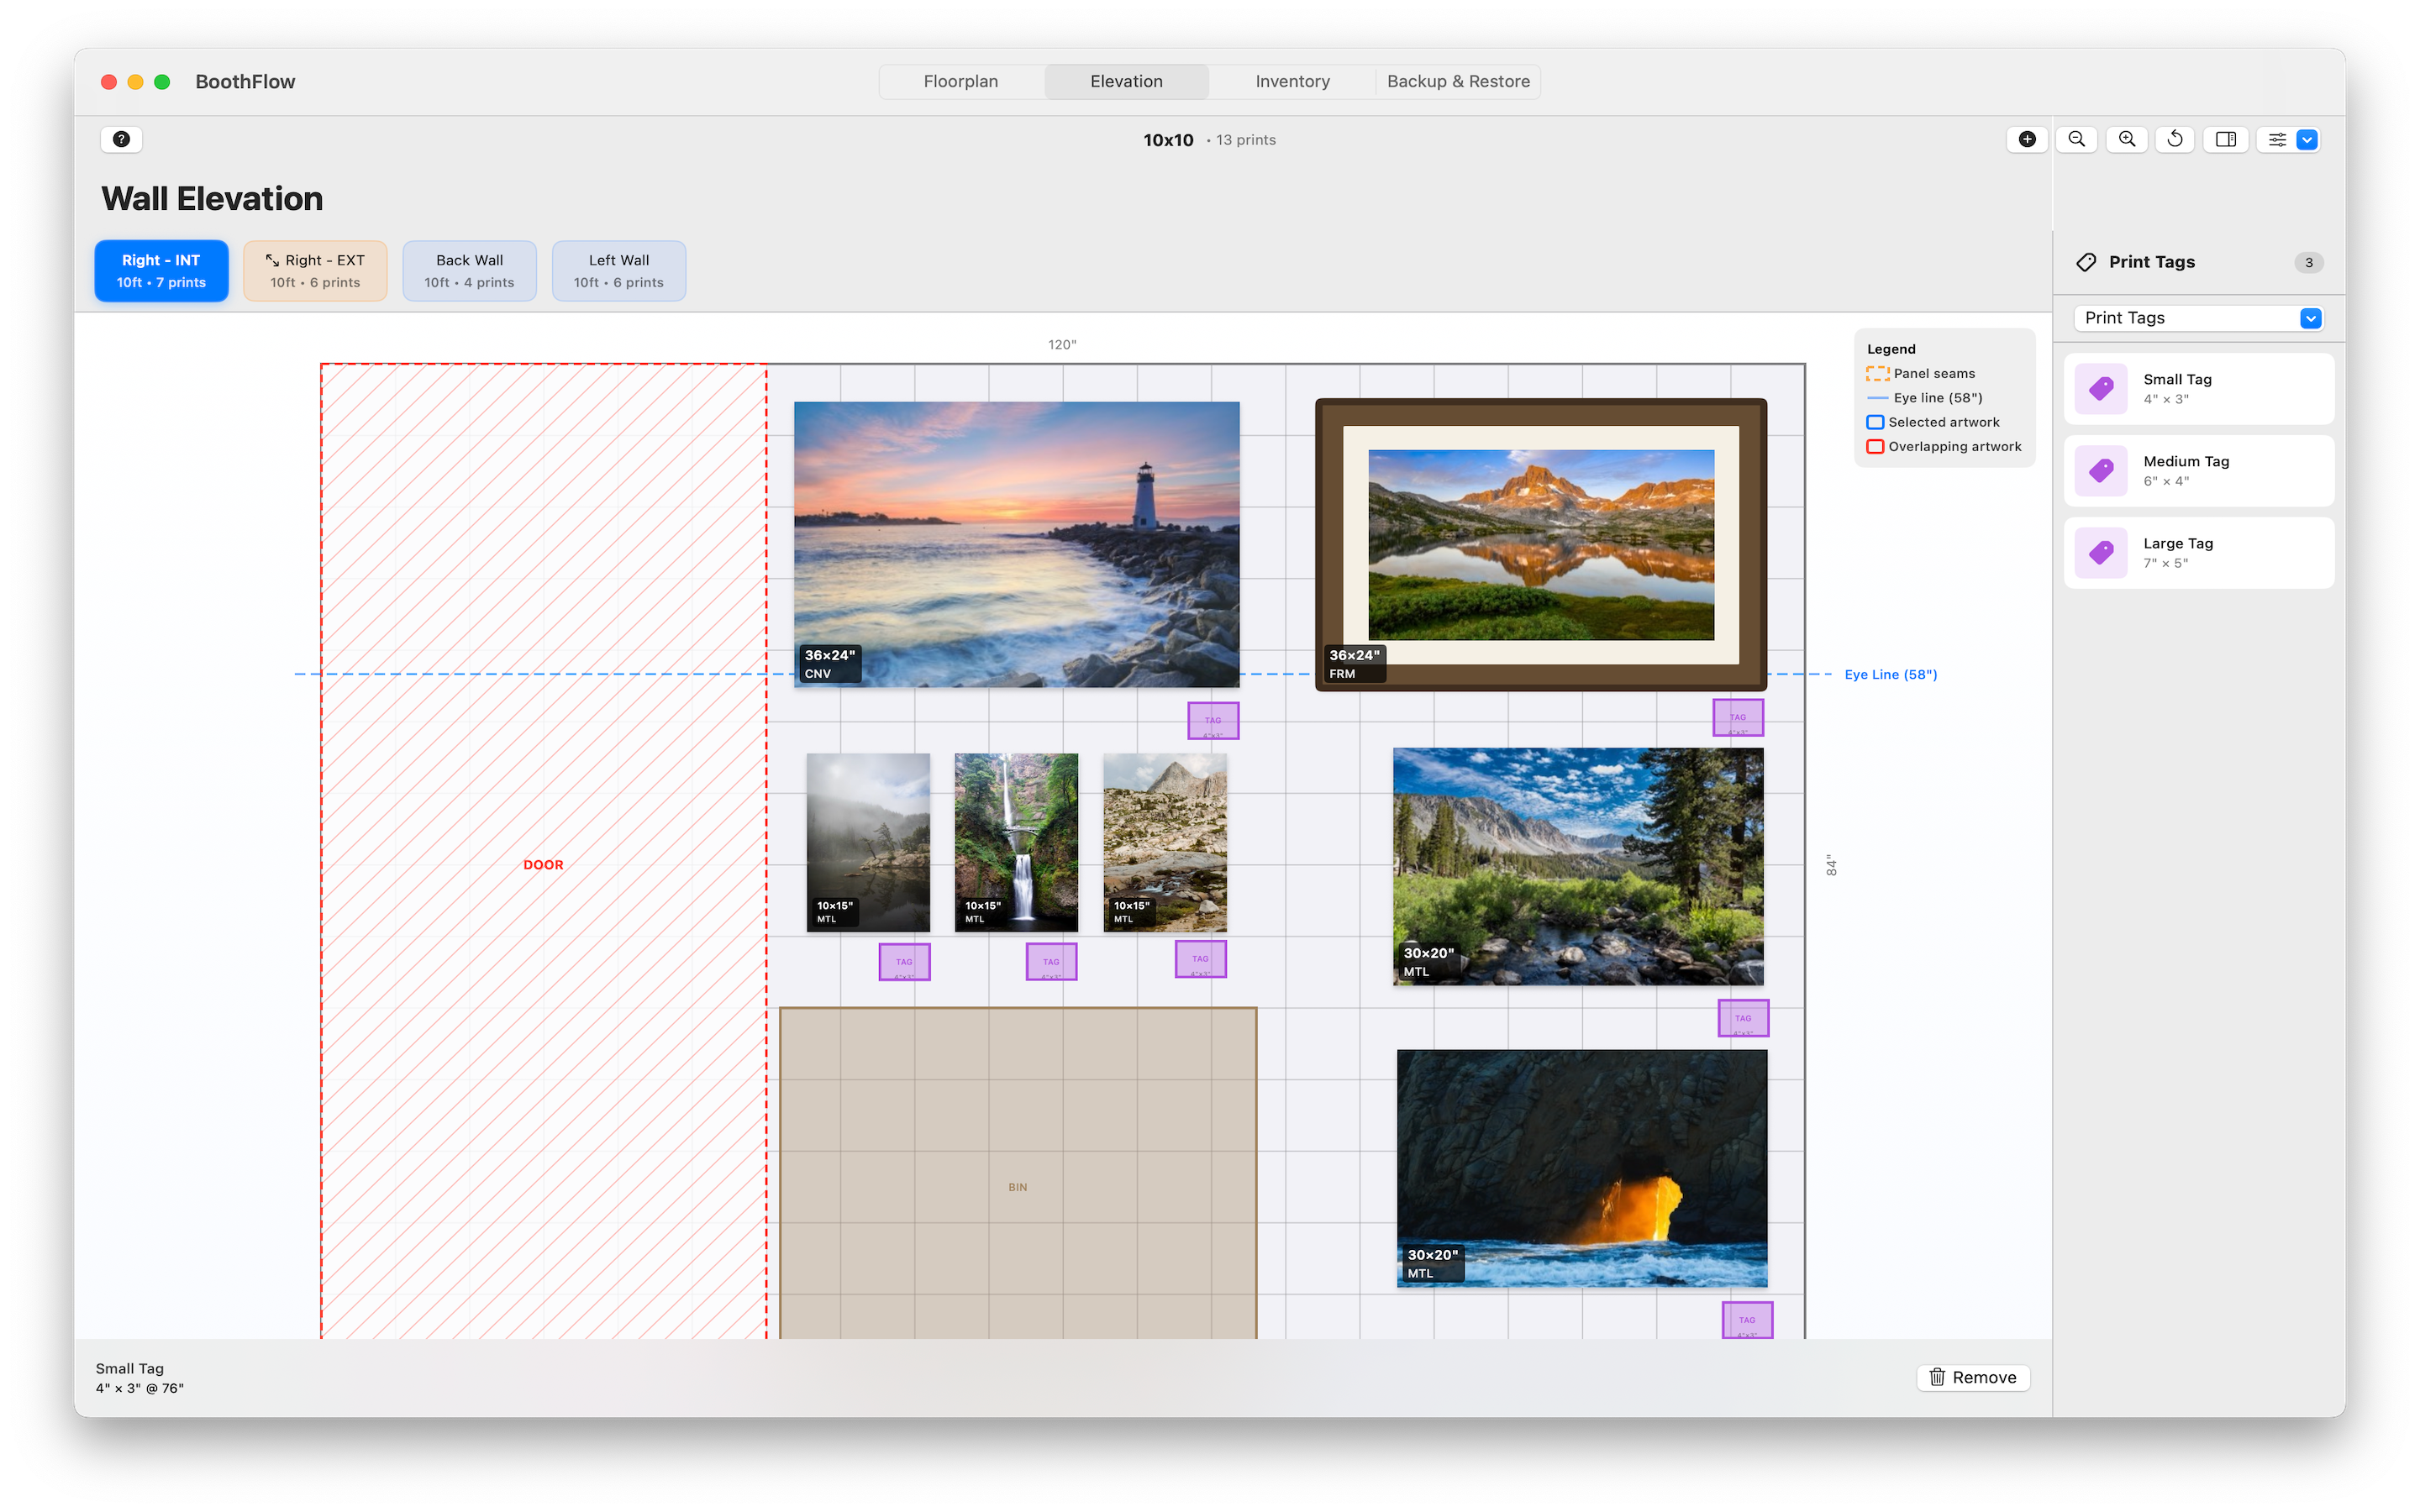Screen dimensions: 2420x1512
Task: Click the 3 count badge beside Print Tags
Action: coord(2308,262)
